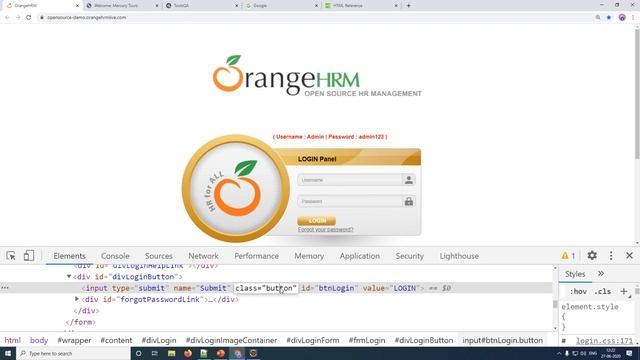Open the browser profile avatar

pyautogui.click(x=622, y=18)
